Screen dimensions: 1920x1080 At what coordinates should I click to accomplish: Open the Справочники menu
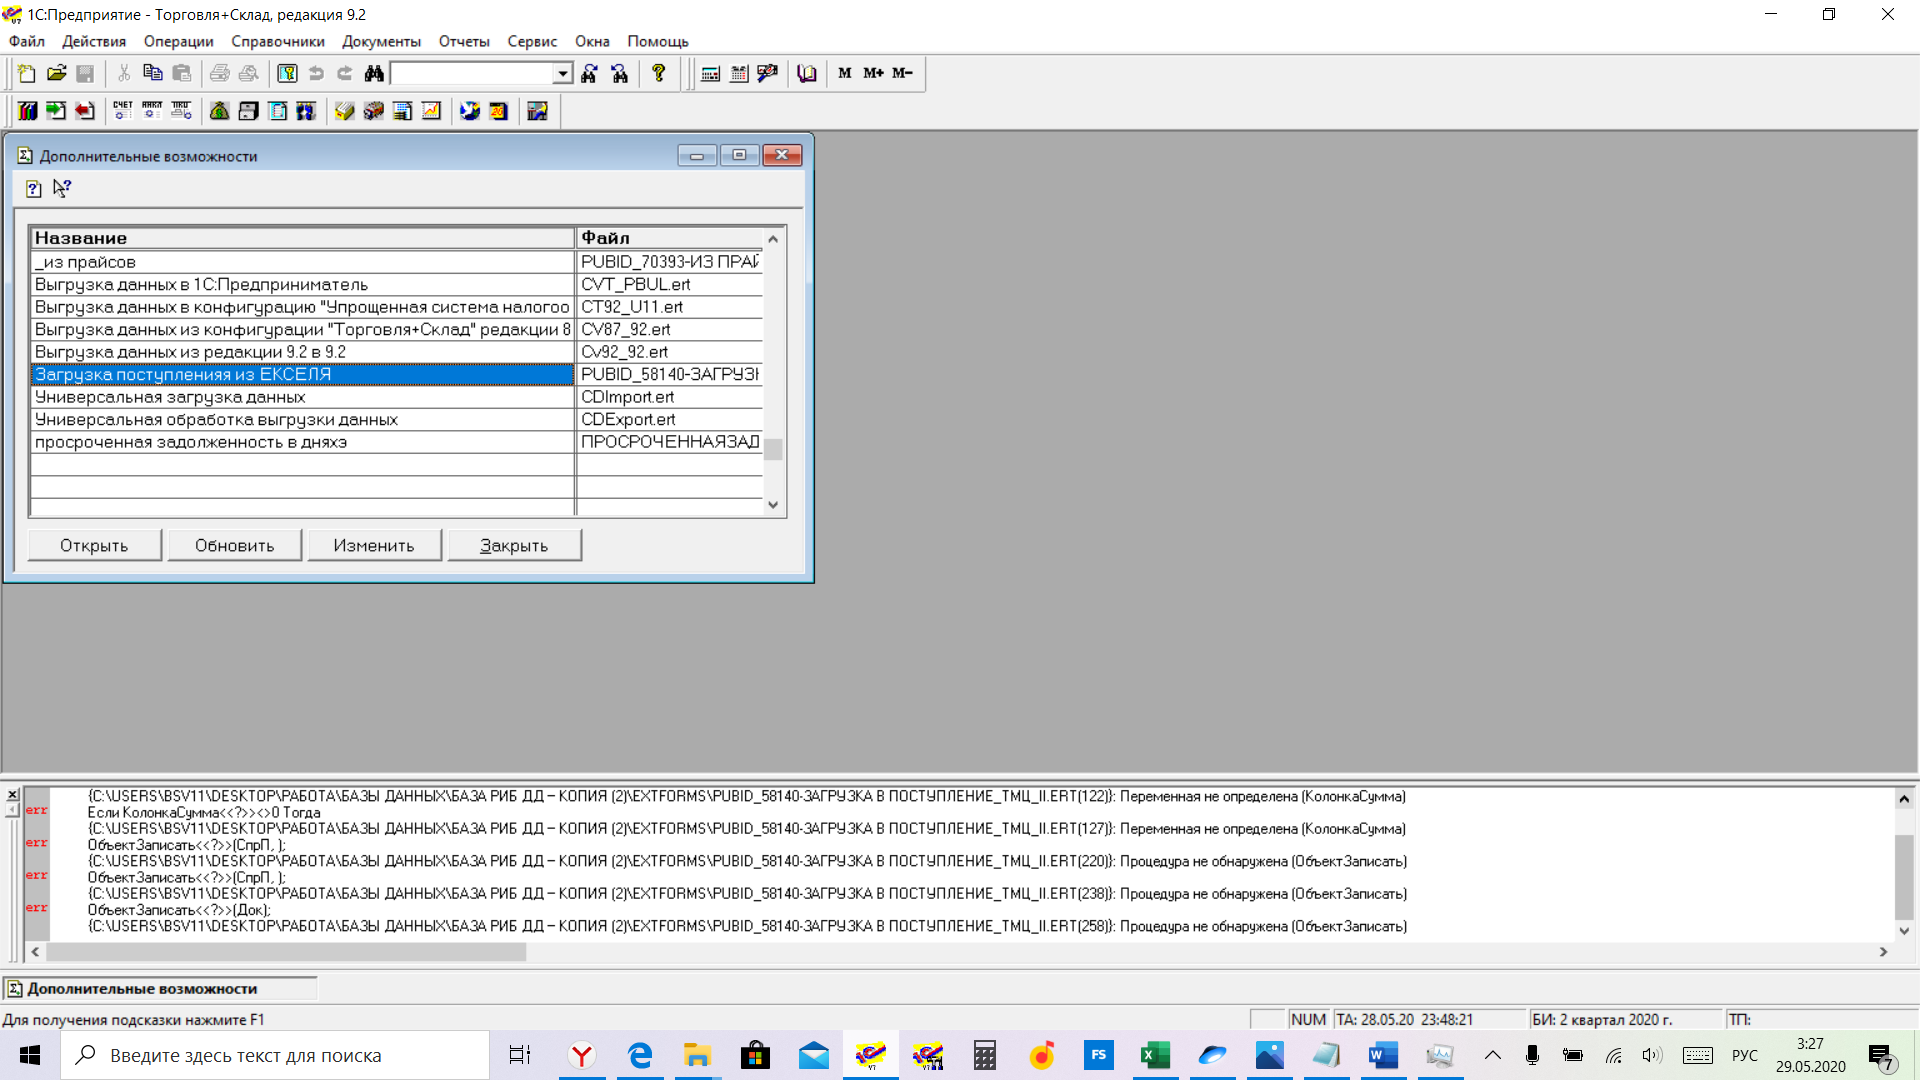[x=278, y=41]
